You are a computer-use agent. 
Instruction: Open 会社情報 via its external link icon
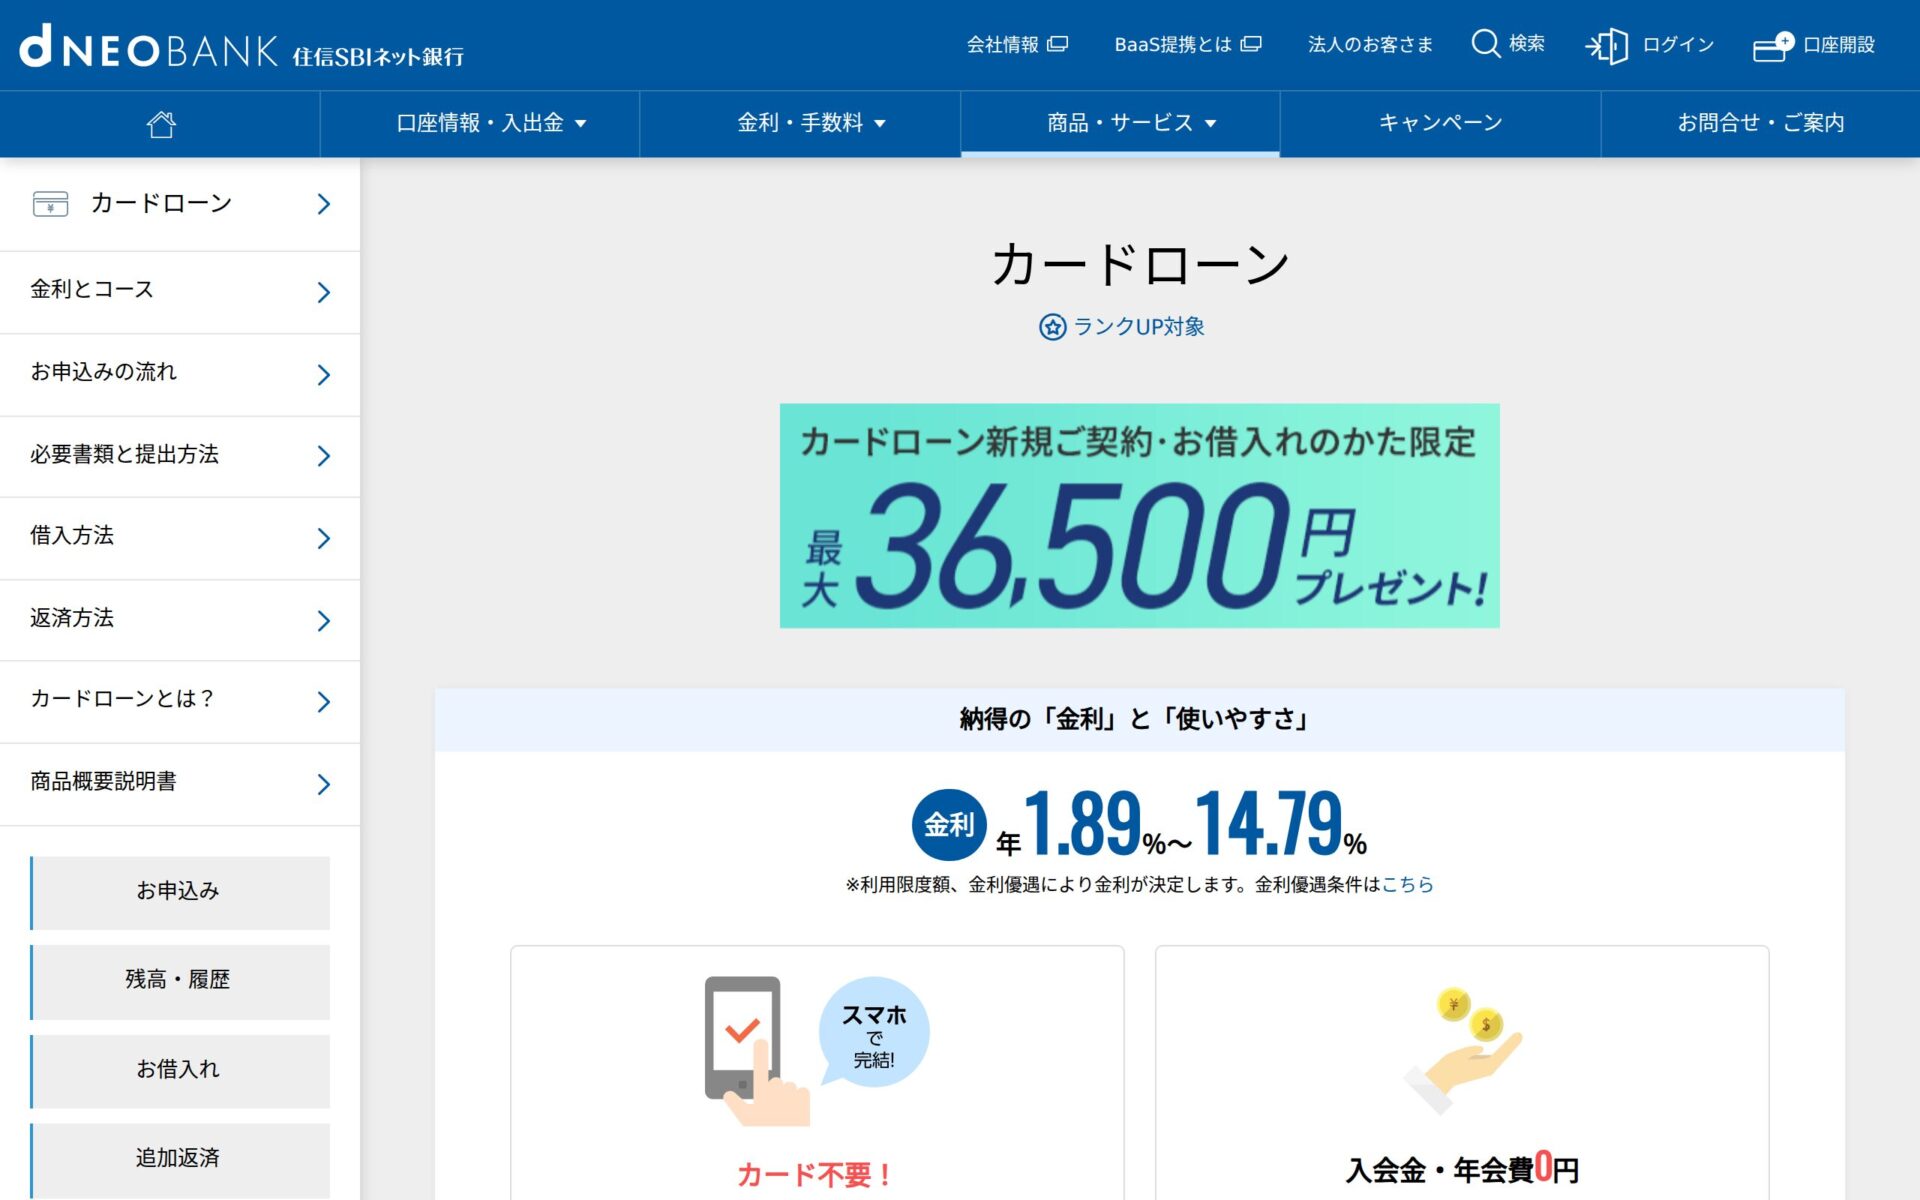(1057, 44)
